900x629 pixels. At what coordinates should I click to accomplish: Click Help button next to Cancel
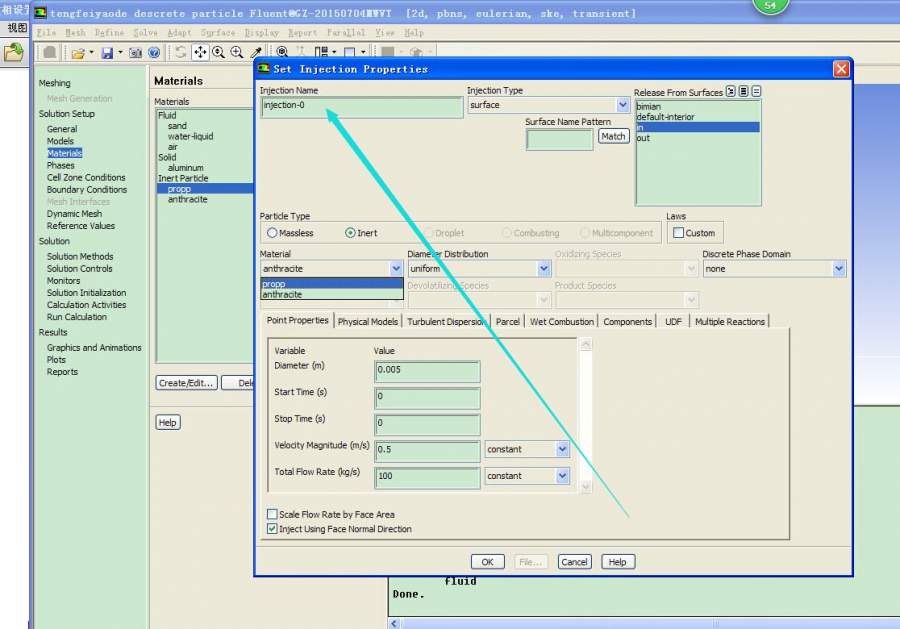click(618, 562)
